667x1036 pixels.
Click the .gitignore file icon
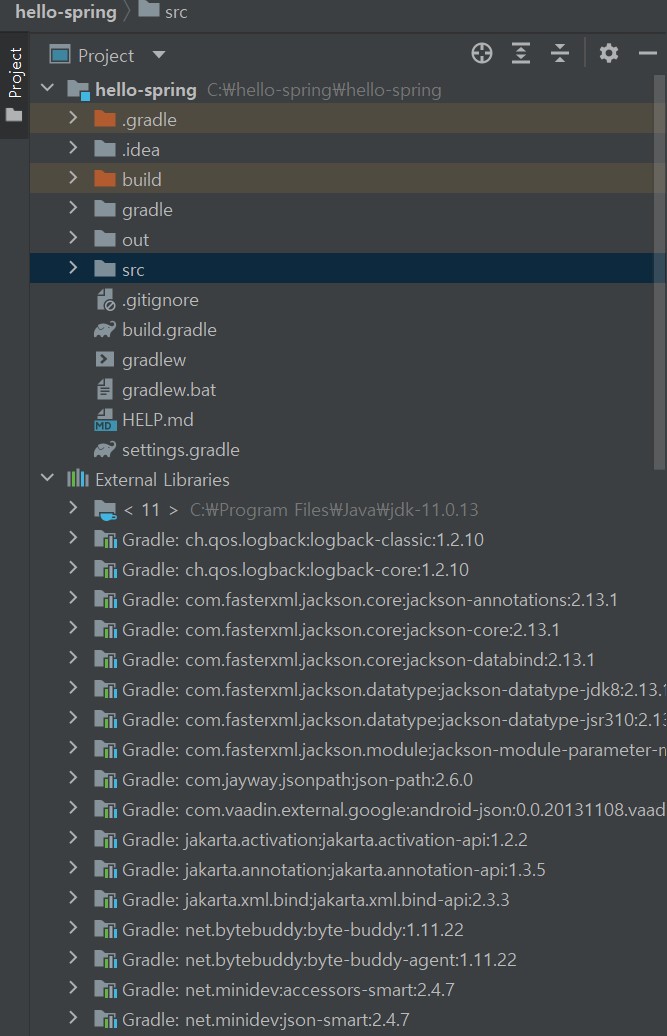click(106, 299)
